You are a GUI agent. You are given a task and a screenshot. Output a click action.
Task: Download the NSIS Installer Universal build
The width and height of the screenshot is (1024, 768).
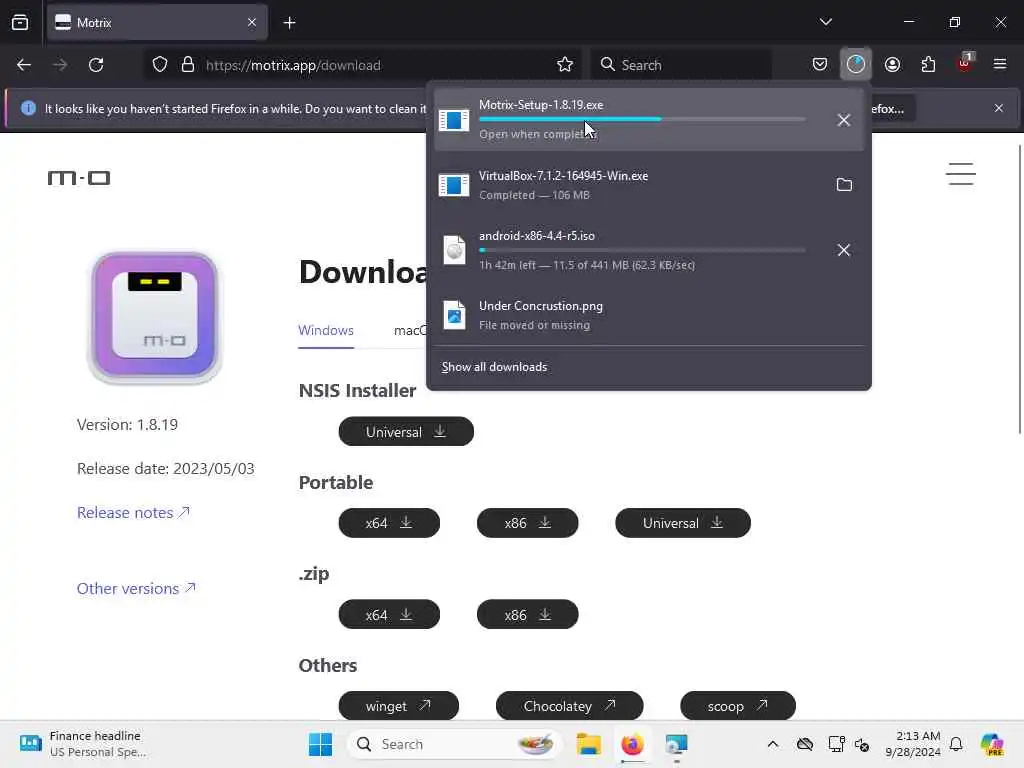(x=406, y=432)
